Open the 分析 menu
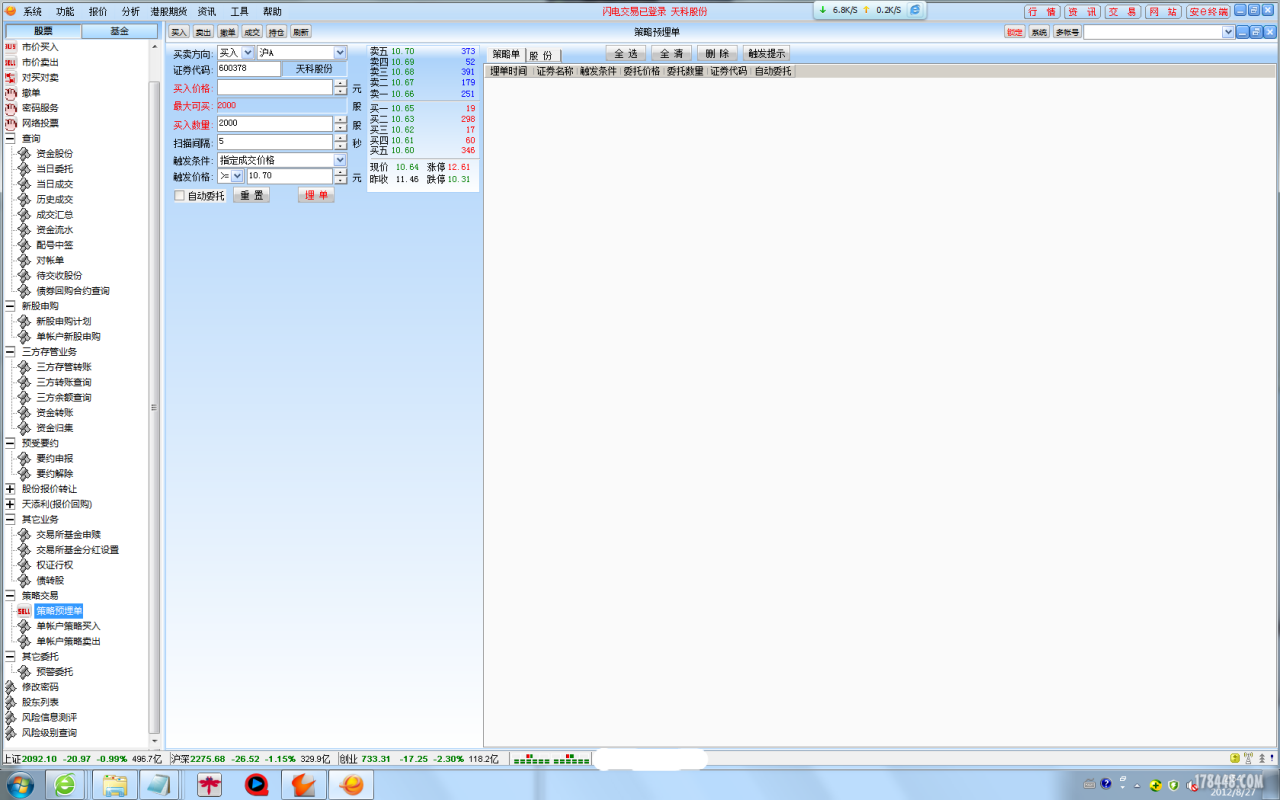 [x=130, y=11]
